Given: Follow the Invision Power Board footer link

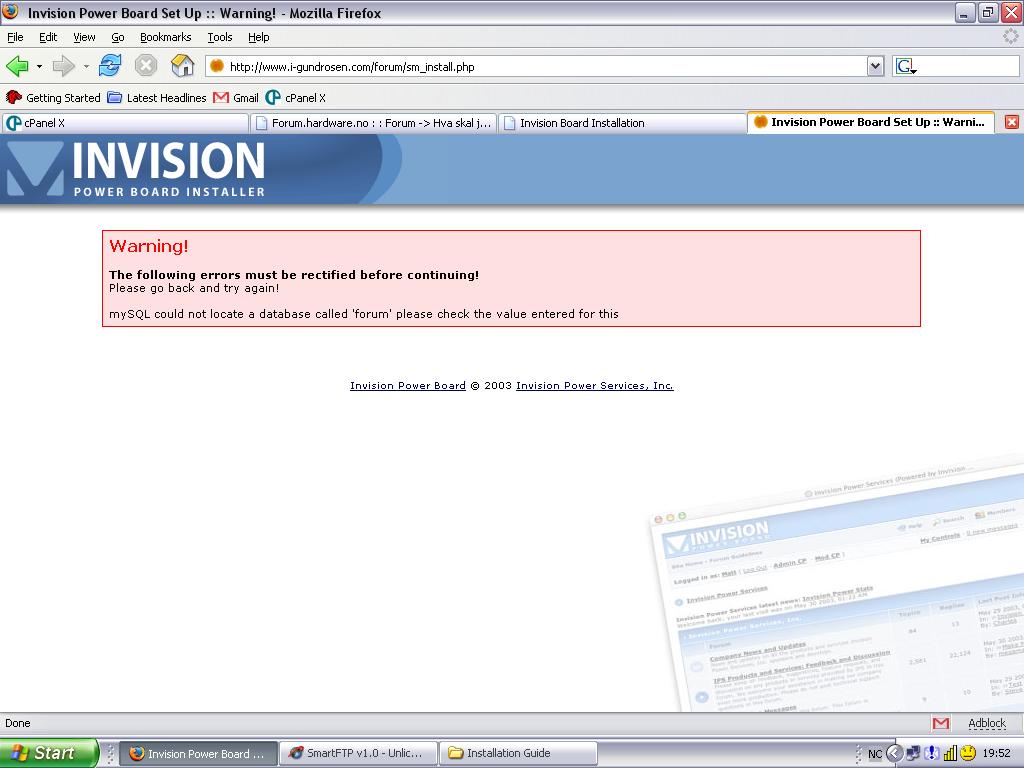Looking at the screenshot, I should tap(408, 385).
